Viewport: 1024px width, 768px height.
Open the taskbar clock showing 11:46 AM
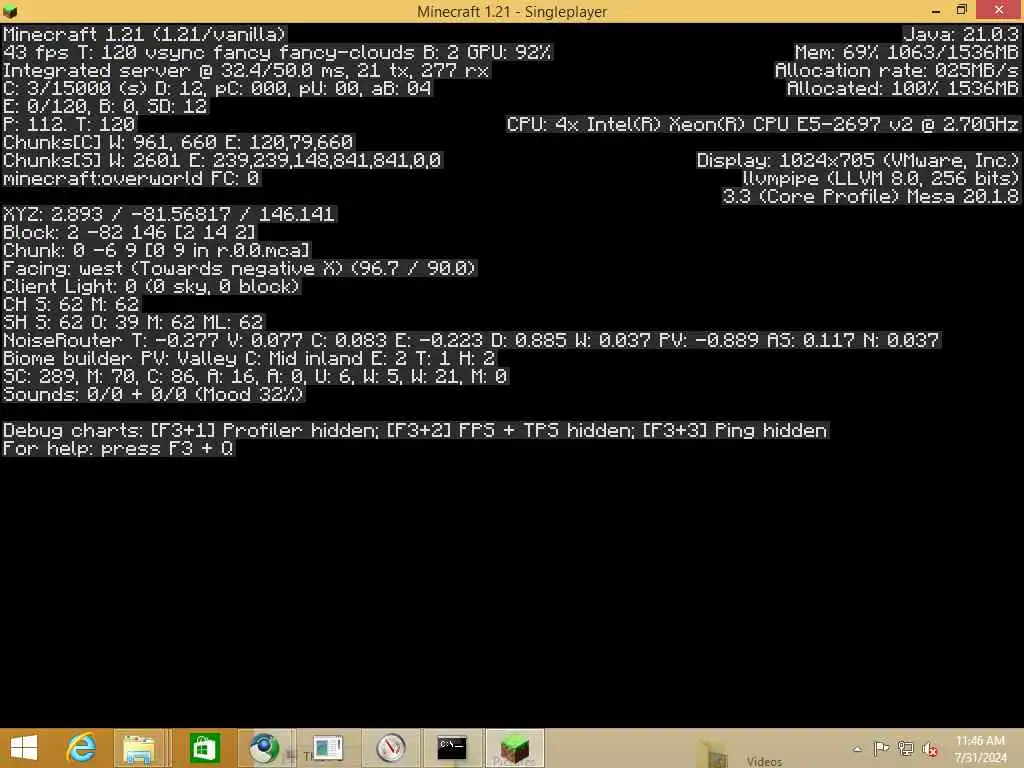[980, 749]
